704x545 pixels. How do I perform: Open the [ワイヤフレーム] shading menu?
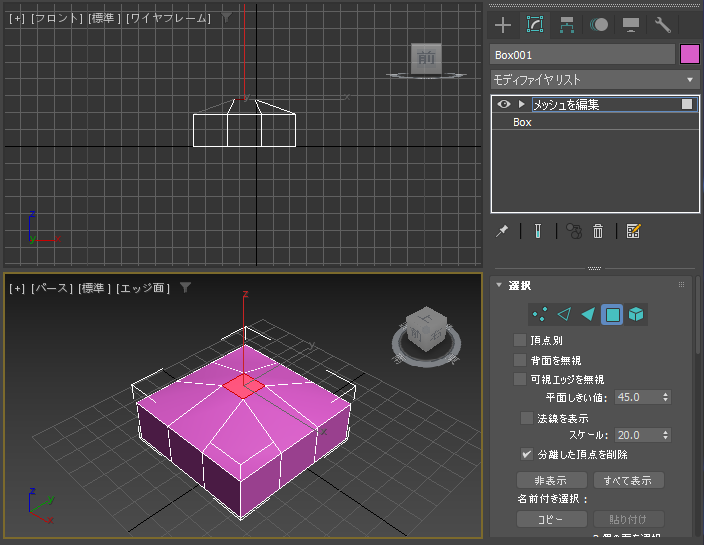click(168, 18)
